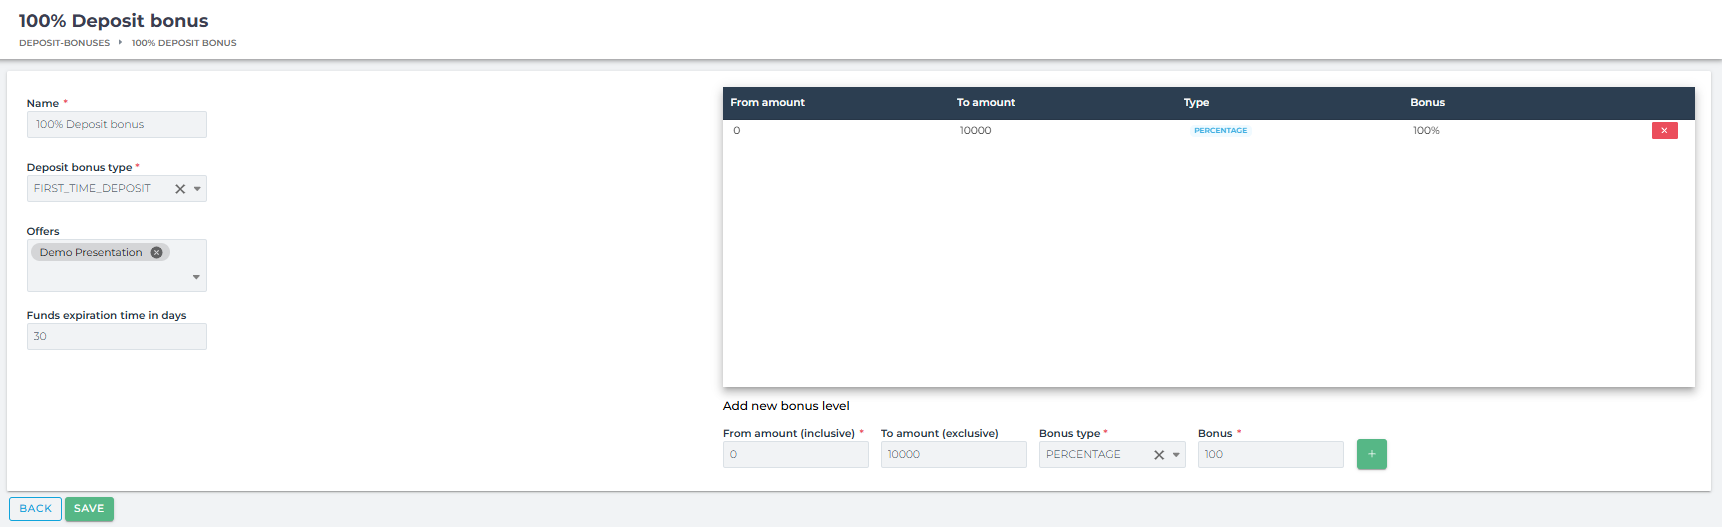Viewport: 1722px width, 527px height.
Task: Remove the Demo Presentation offer chip
Action: 157,253
